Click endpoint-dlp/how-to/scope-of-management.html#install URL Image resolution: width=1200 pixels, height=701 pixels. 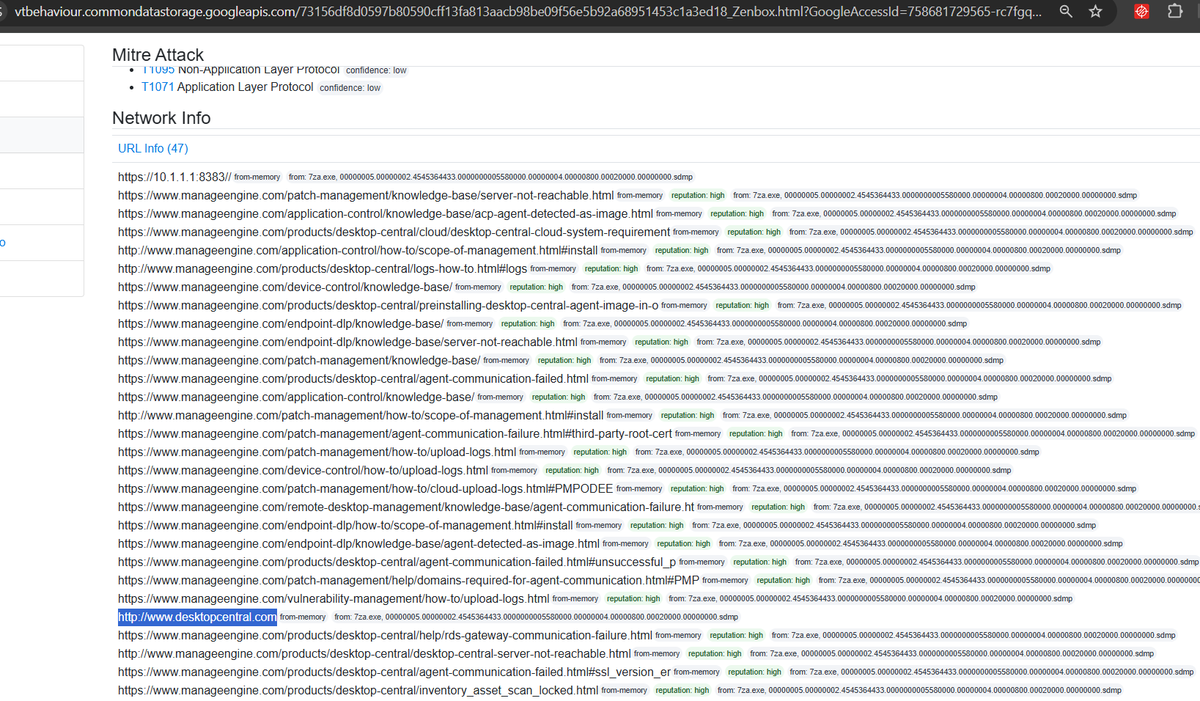click(345, 525)
